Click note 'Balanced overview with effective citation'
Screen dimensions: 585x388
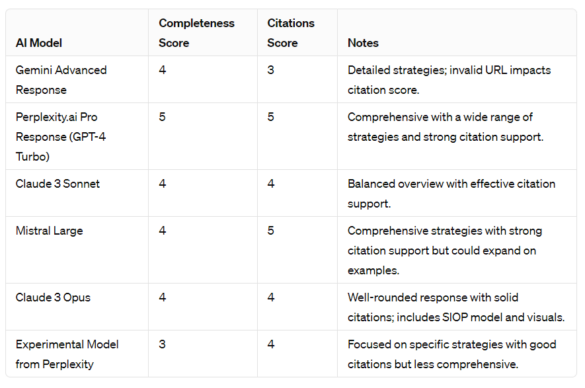tap(451, 194)
